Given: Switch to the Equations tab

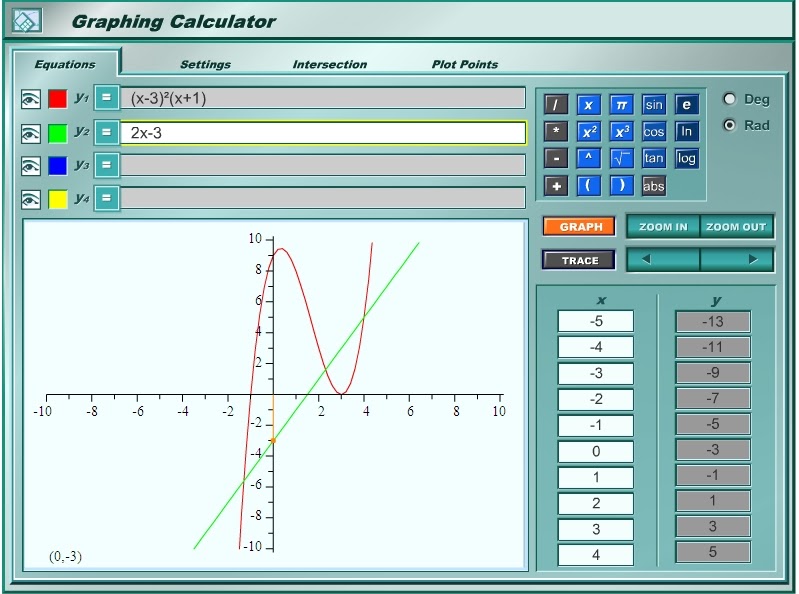Looking at the screenshot, I should click(x=65, y=64).
